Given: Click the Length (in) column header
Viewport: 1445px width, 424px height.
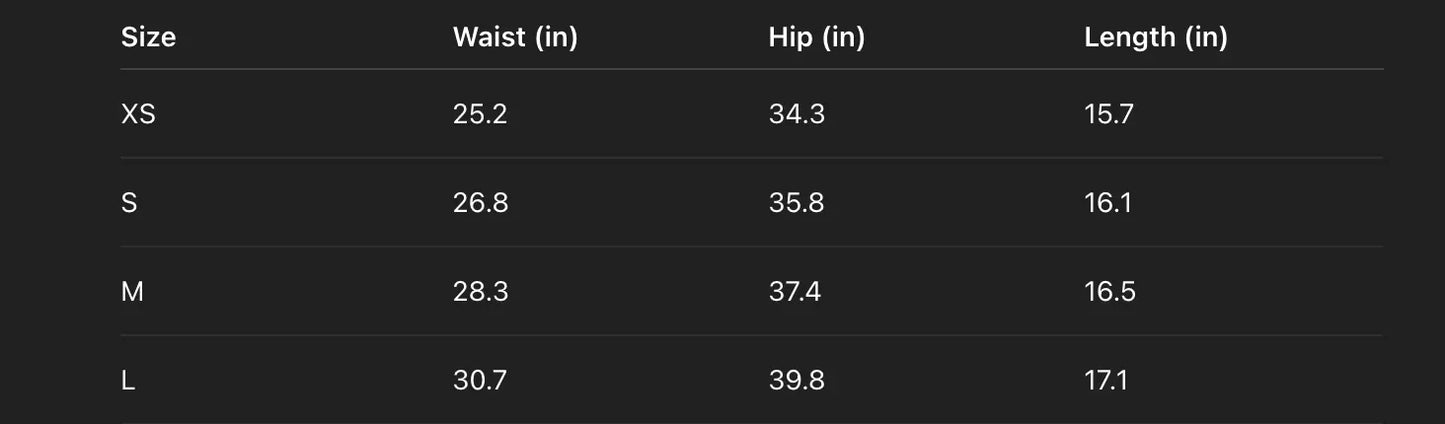Looking at the screenshot, I should point(1155,37).
